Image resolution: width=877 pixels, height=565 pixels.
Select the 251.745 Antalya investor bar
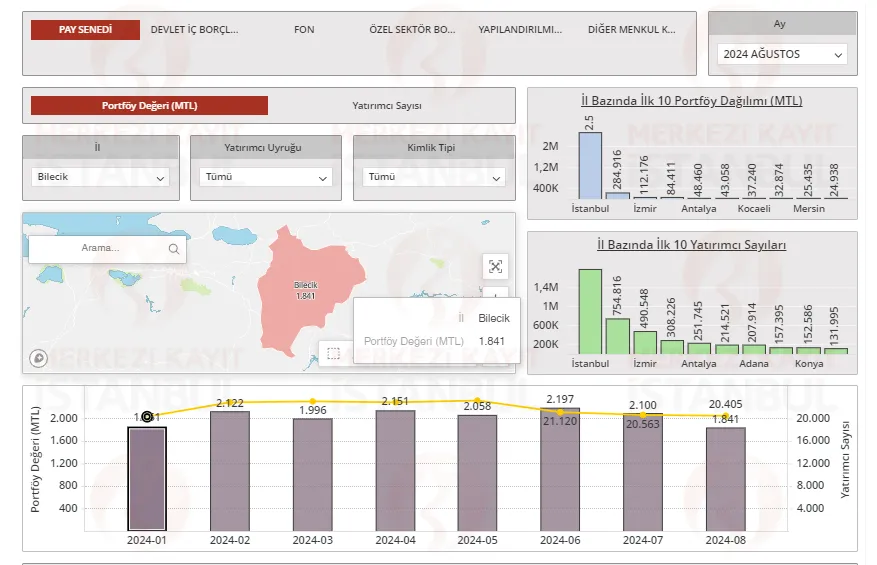click(x=699, y=348)
